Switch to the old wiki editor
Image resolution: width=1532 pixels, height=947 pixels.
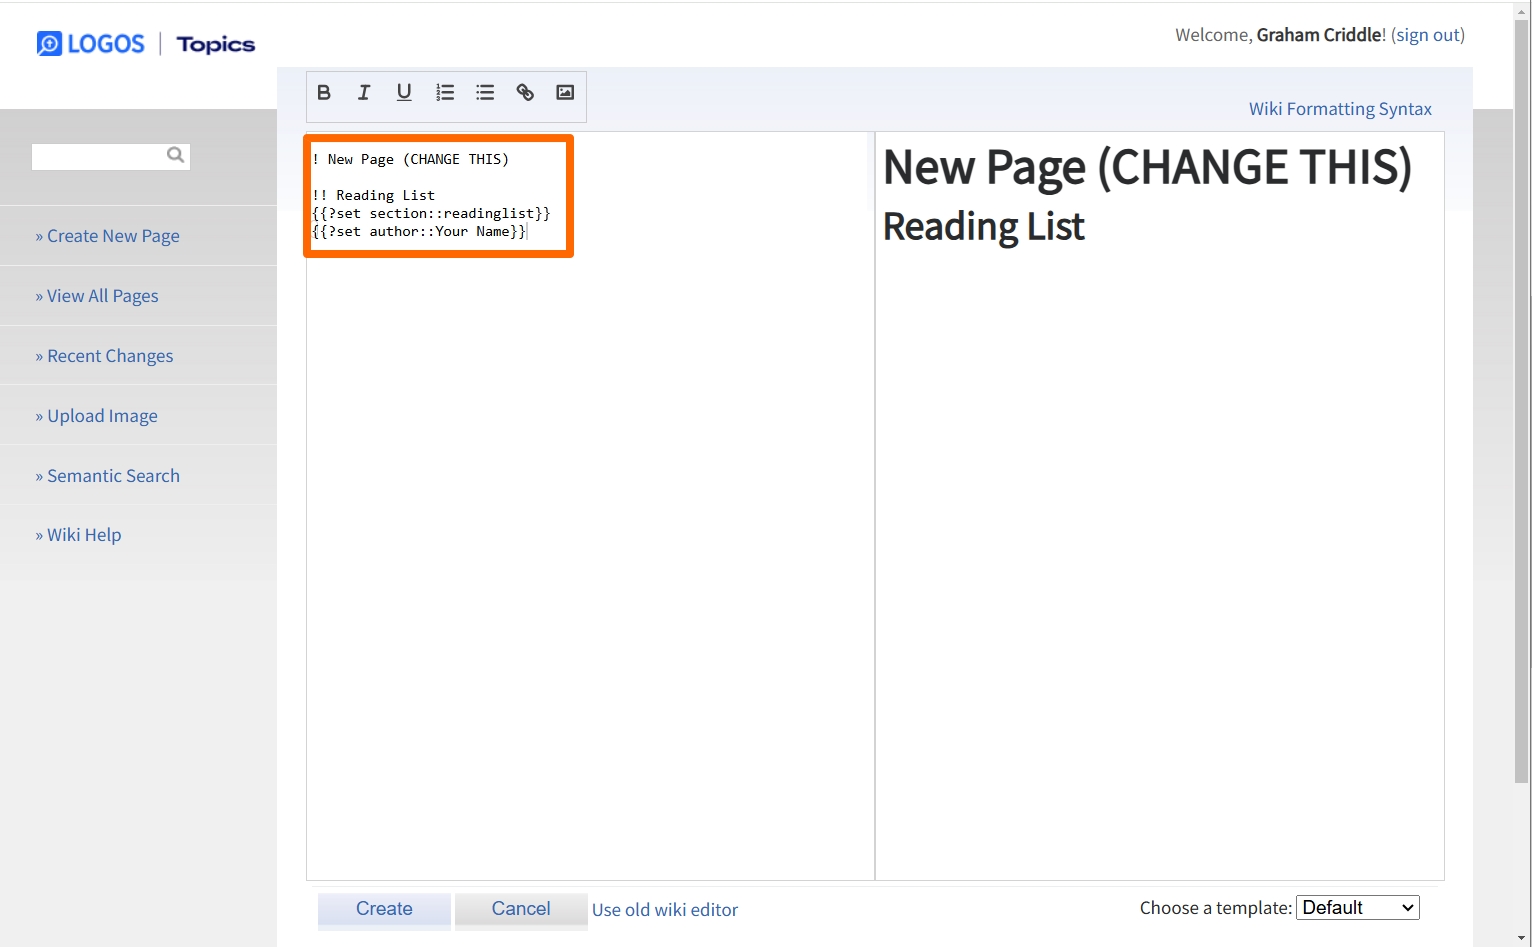point(665,910)
